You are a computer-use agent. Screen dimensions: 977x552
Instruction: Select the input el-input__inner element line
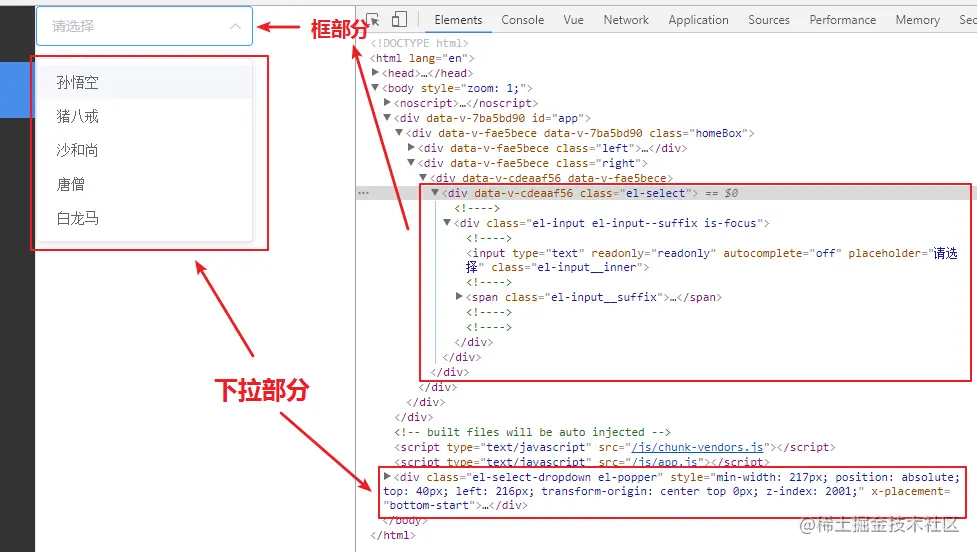tap(712, 260)
